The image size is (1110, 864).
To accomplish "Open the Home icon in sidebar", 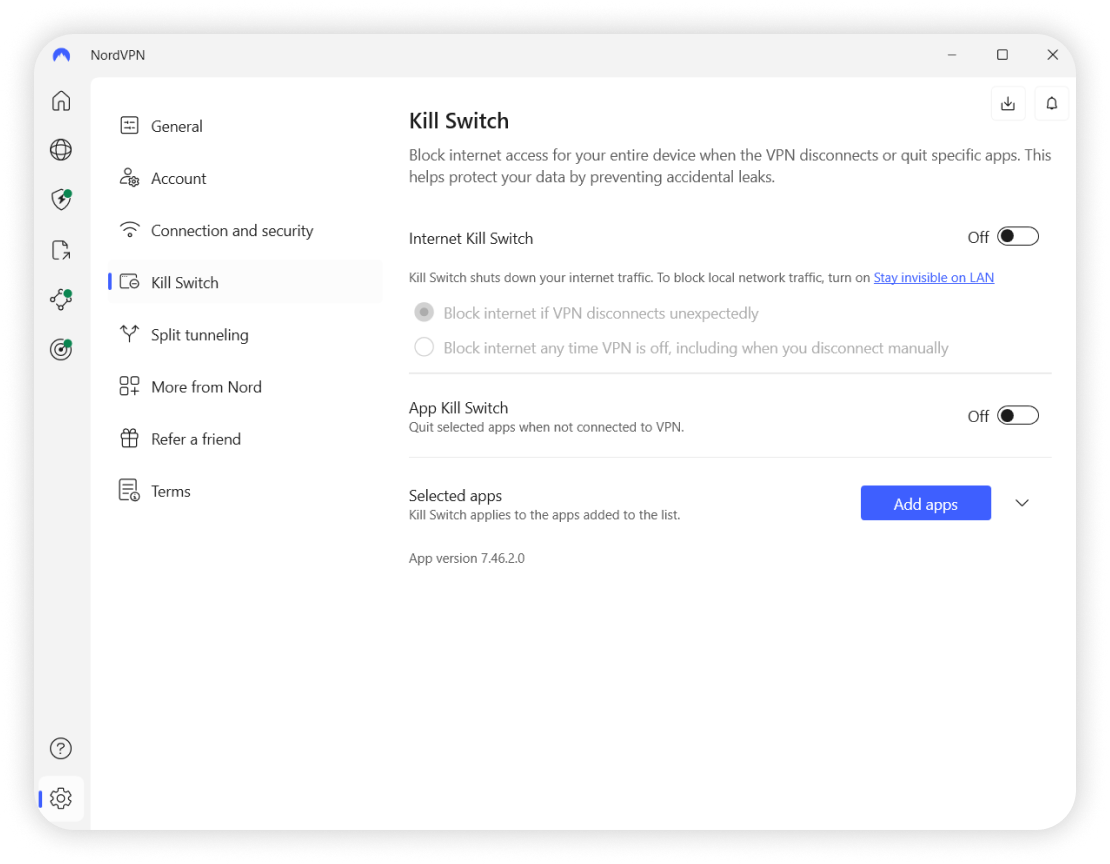I will point(61,101).
